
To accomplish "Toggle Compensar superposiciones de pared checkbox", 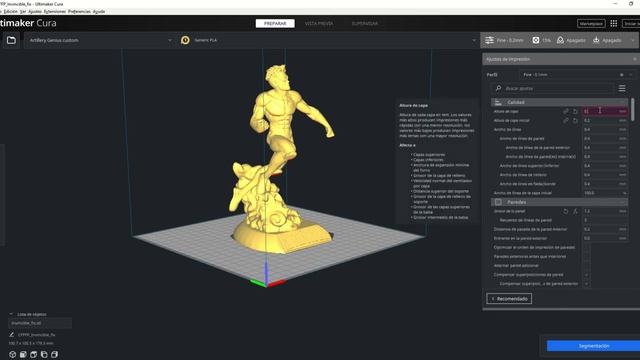I will coord(586,275).
